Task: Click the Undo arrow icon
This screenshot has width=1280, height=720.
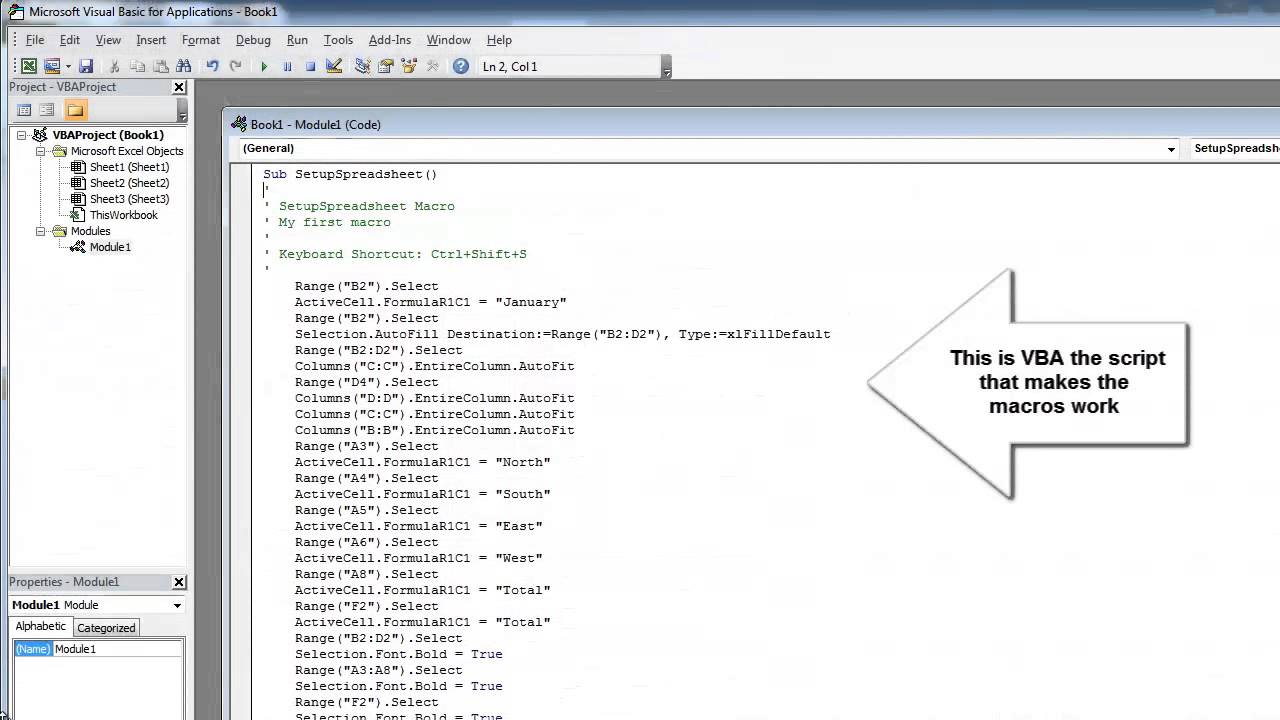Action: [x=212, y=66]
